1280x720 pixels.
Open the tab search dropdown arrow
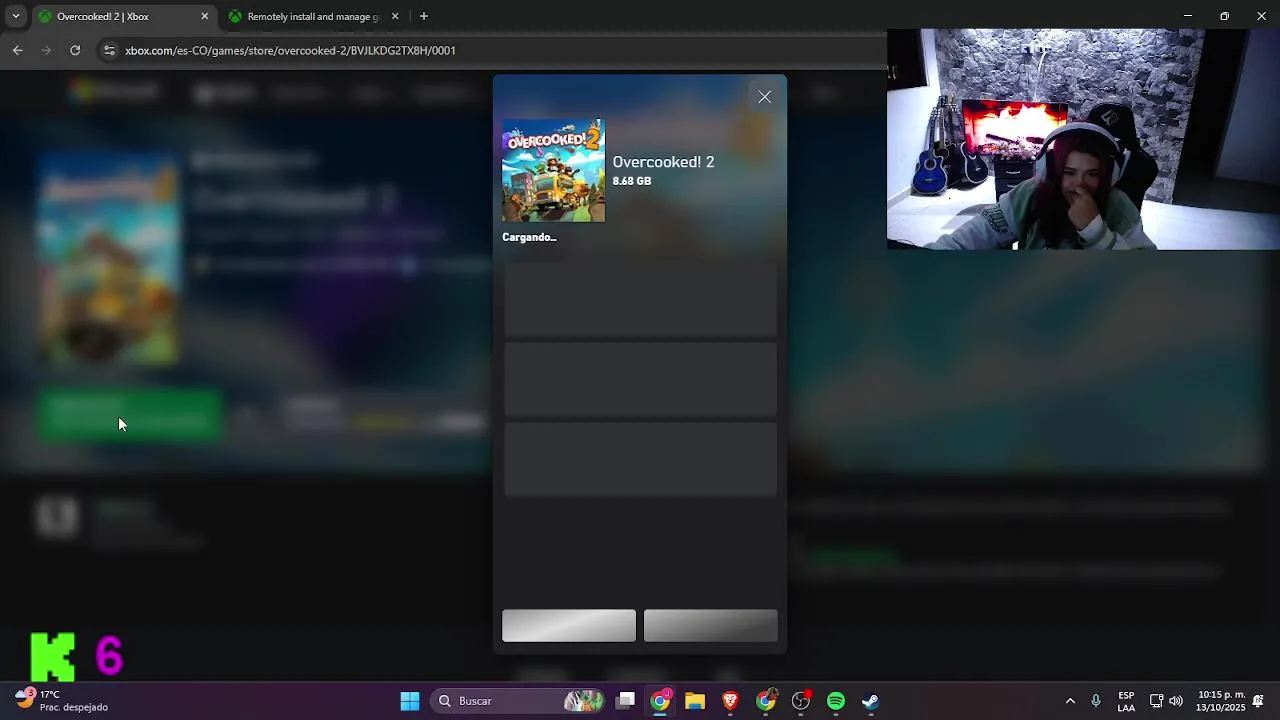[15, 16]
